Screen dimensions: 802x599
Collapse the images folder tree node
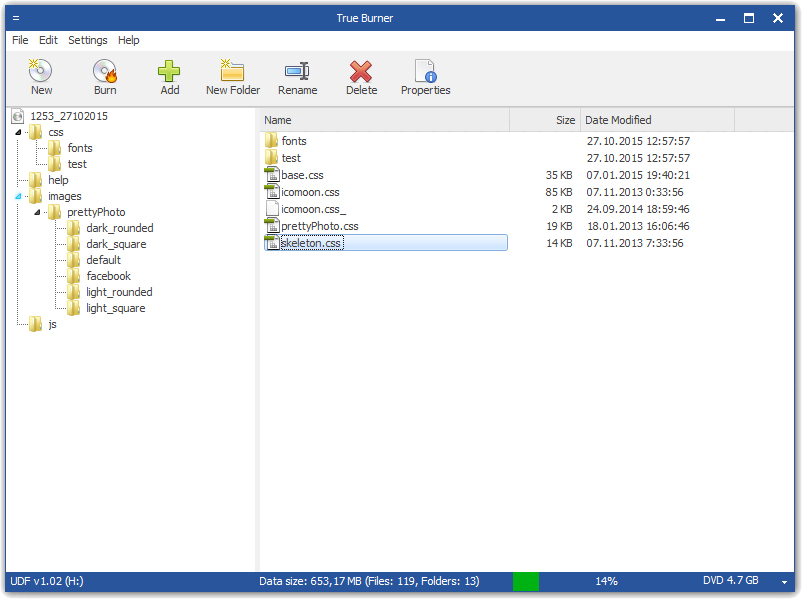18,196
